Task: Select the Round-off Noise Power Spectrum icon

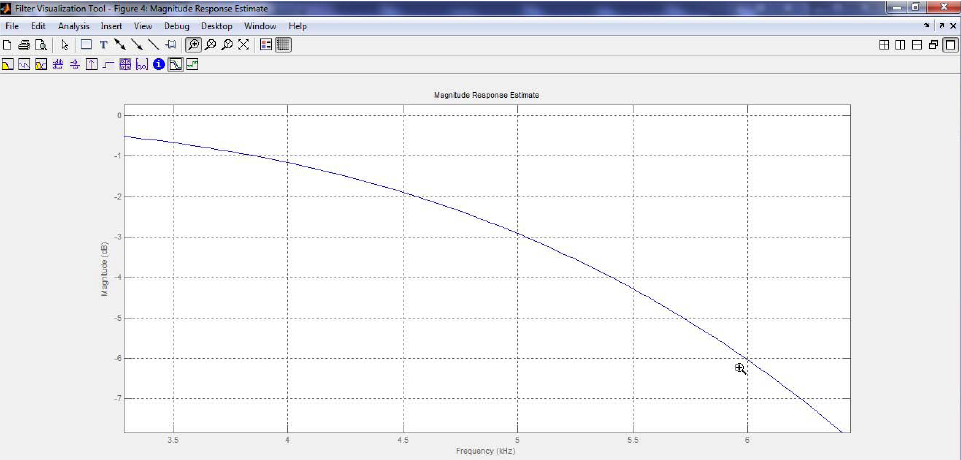Action: point(192,64)
